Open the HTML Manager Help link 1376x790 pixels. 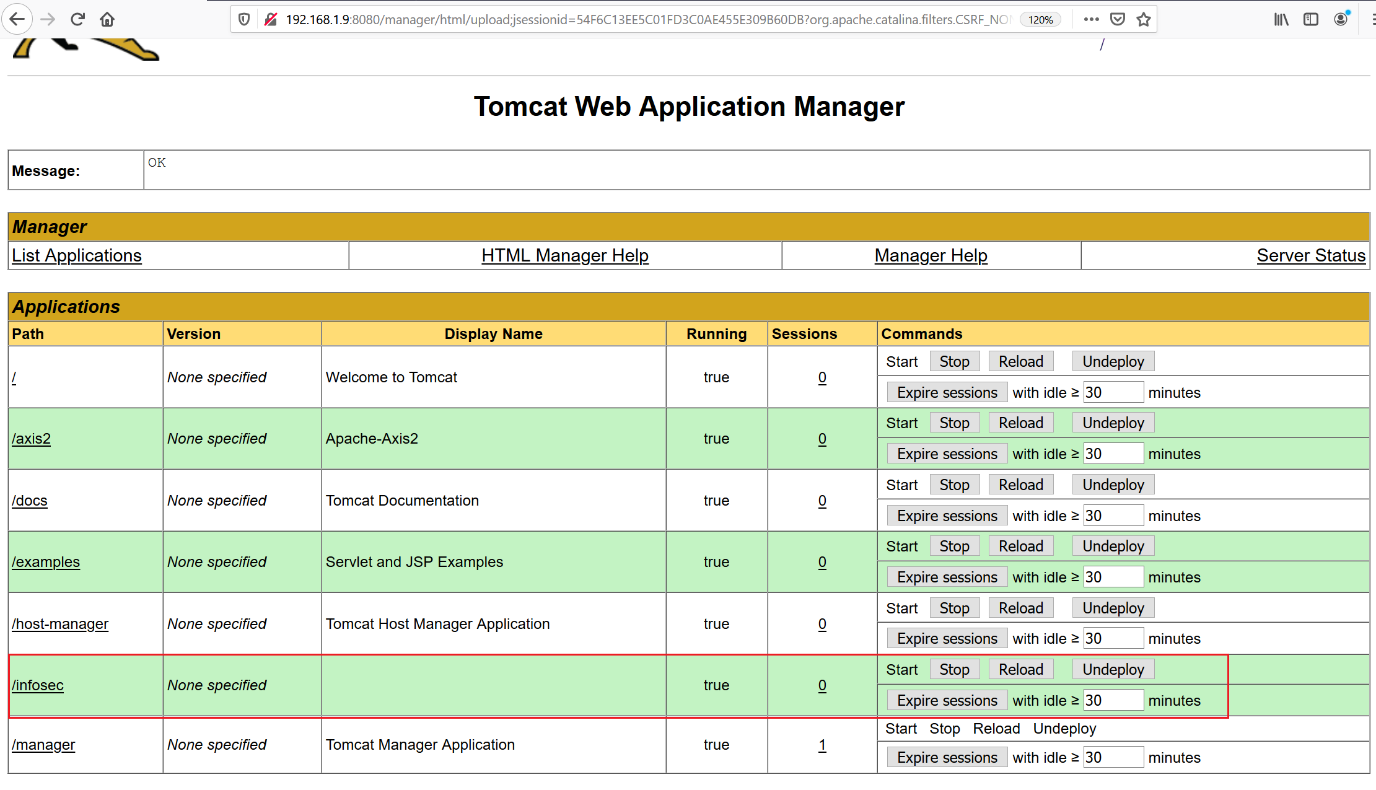coord(565,256)
